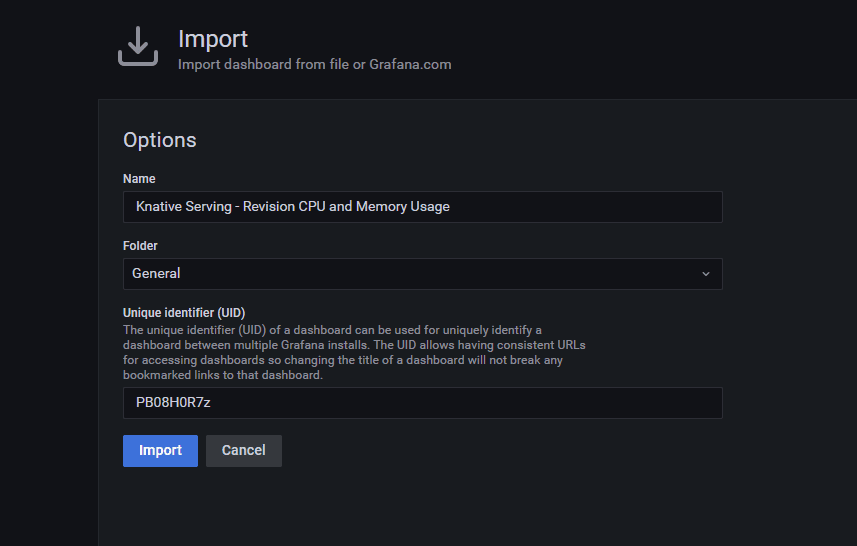Click the dashboard Name input field
The image size is (857, 546).
[x=422, y=207]
